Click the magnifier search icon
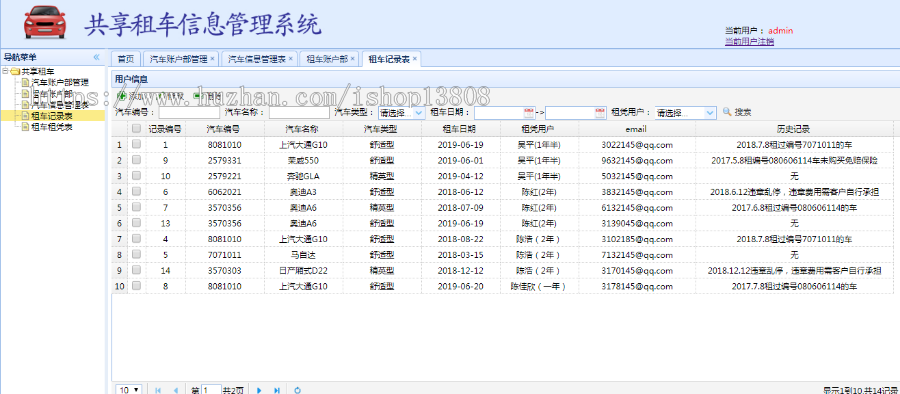900x394 pixels. 727,112
